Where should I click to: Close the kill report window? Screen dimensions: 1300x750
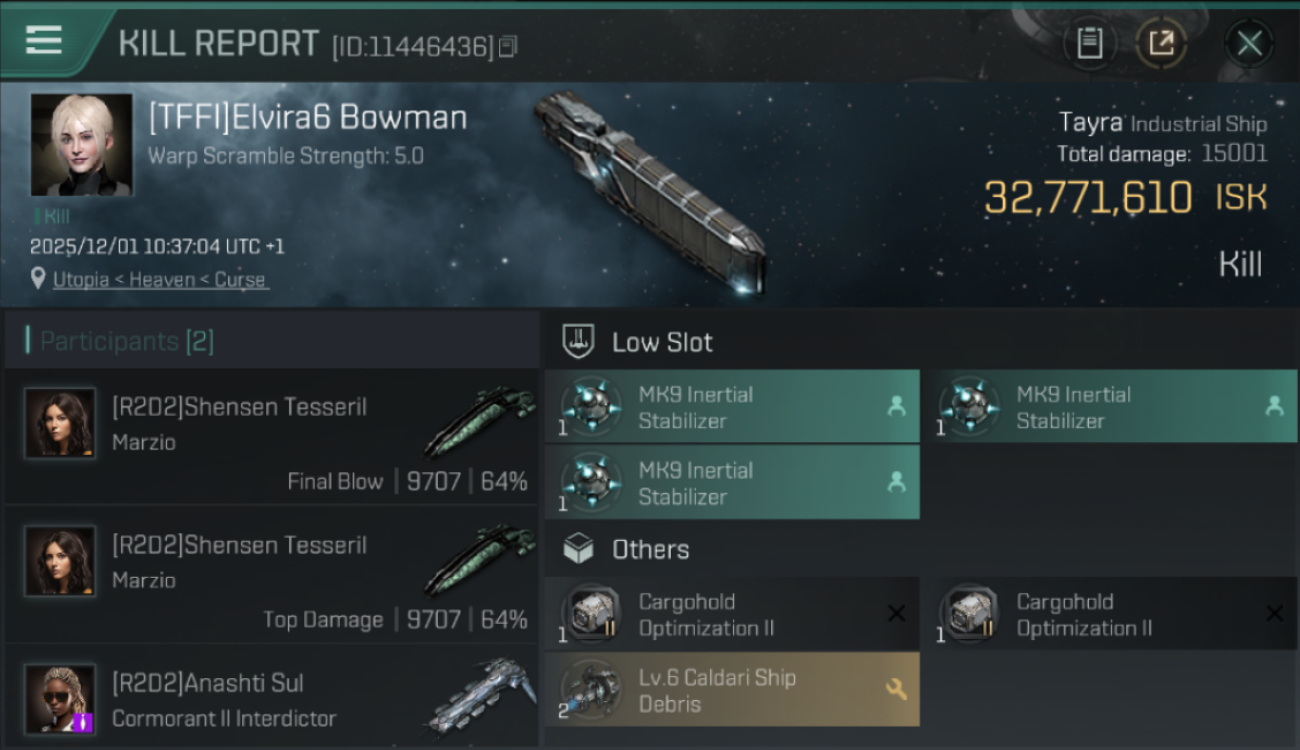(x=1249, y=43)
